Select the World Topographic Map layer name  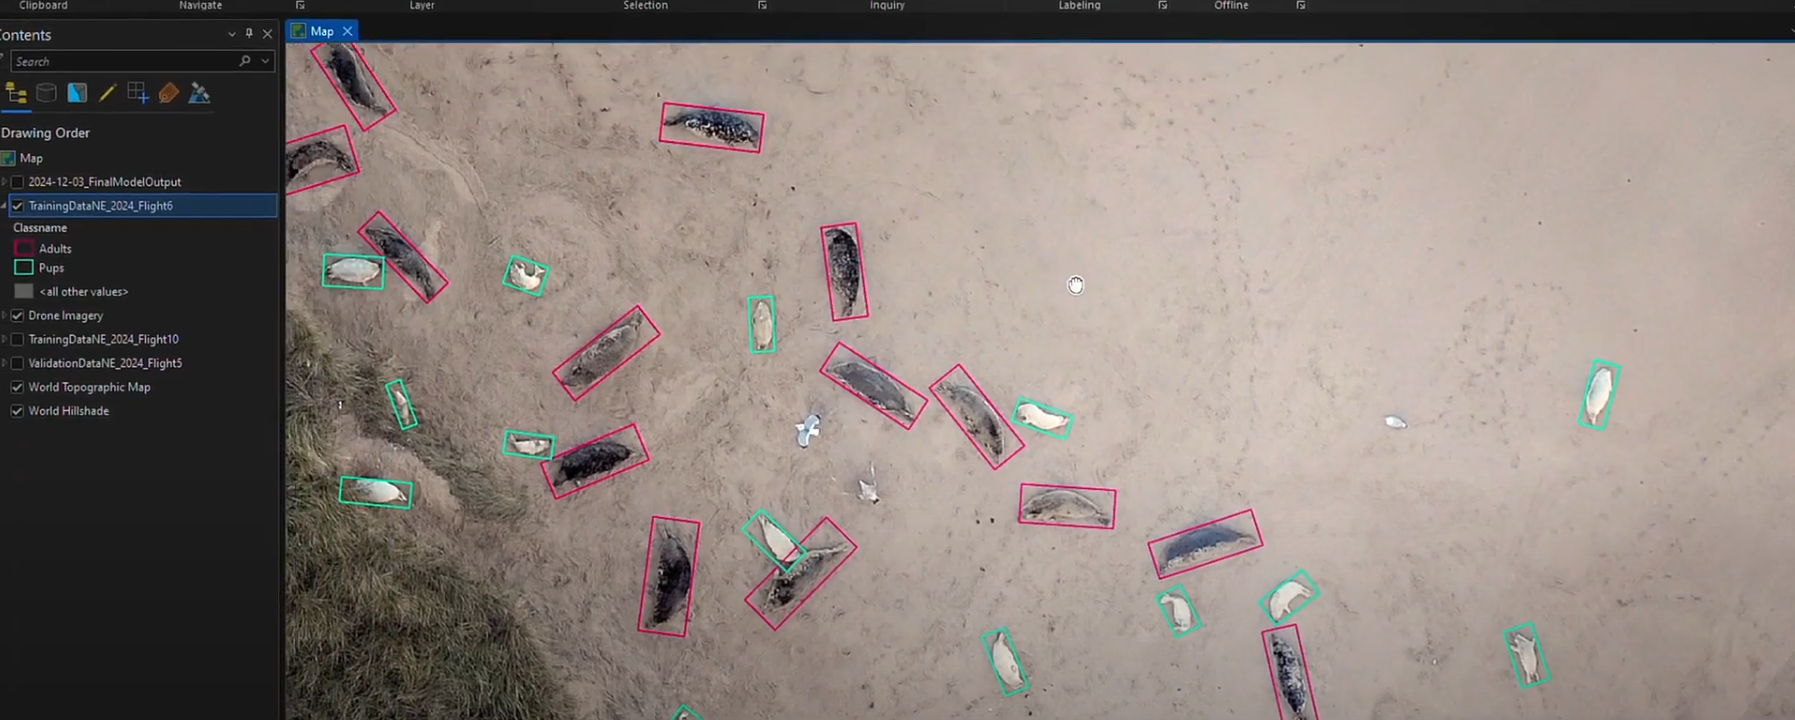(89, 387)
